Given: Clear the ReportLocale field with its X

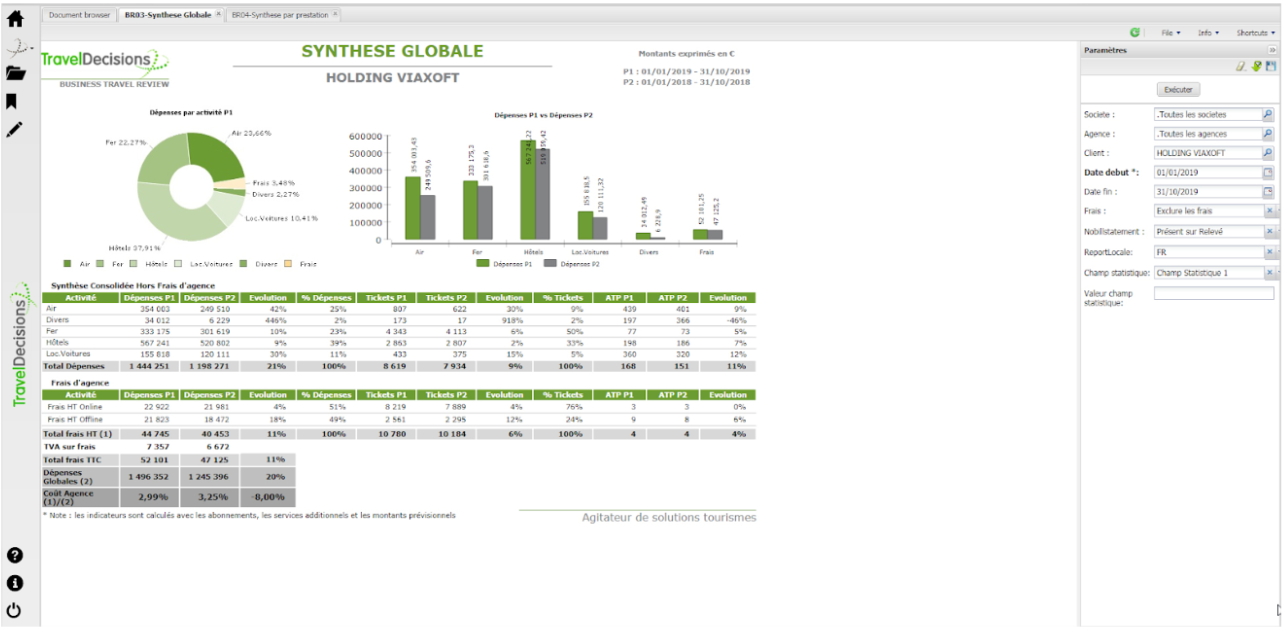Looking at the screenshot, I should [x=1270, y=252].
